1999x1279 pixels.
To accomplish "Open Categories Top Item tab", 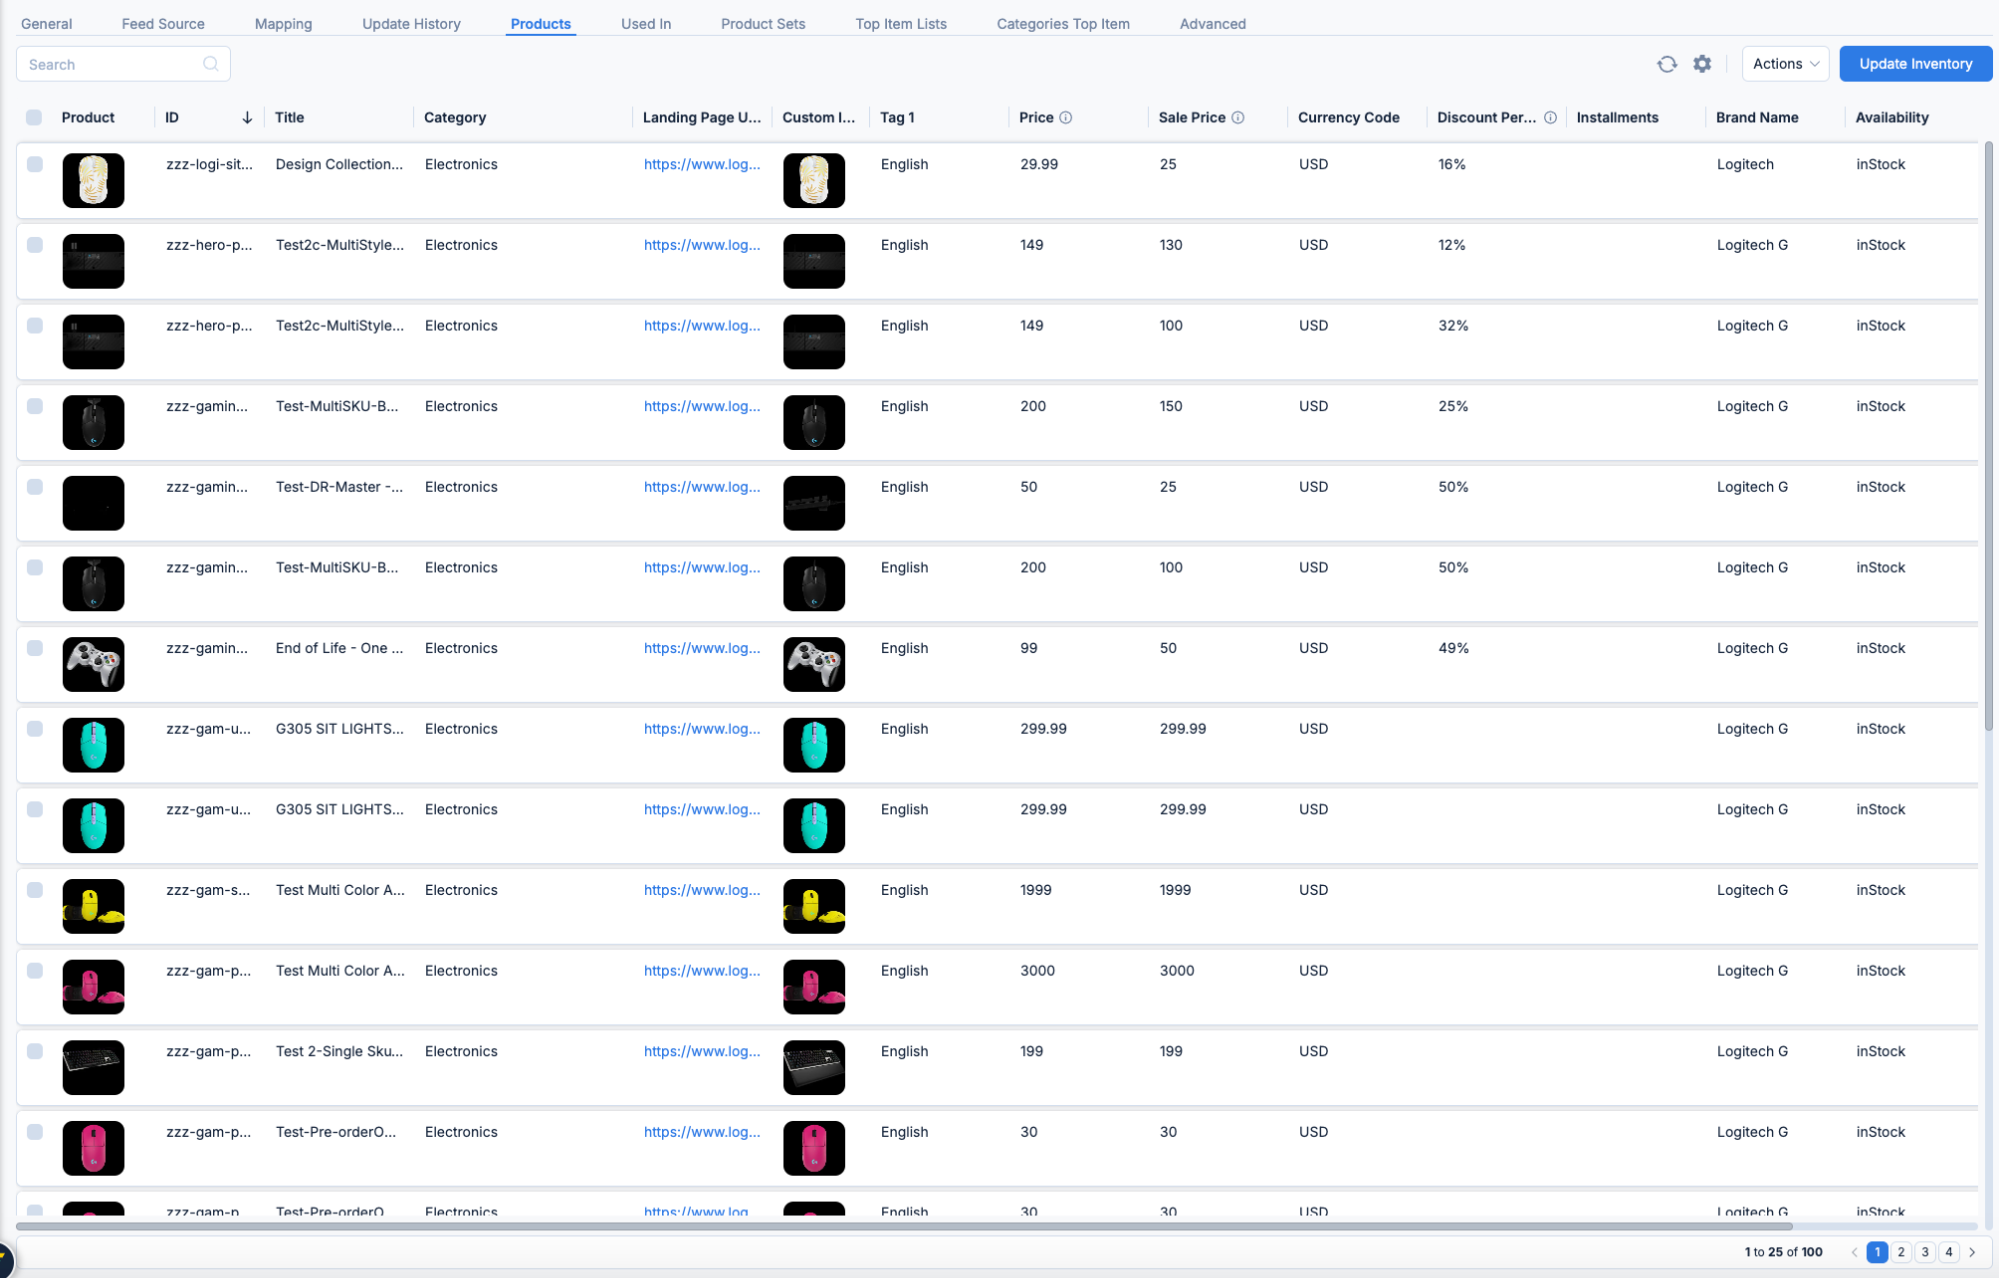I will [x=1063, y=24].
